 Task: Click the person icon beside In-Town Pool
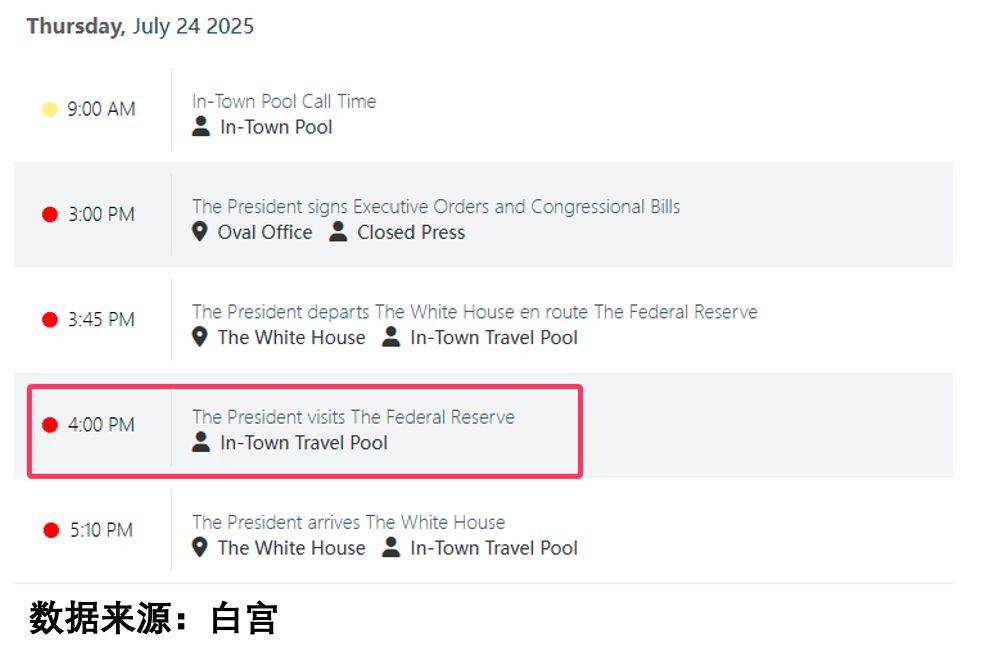click(201, 126)
